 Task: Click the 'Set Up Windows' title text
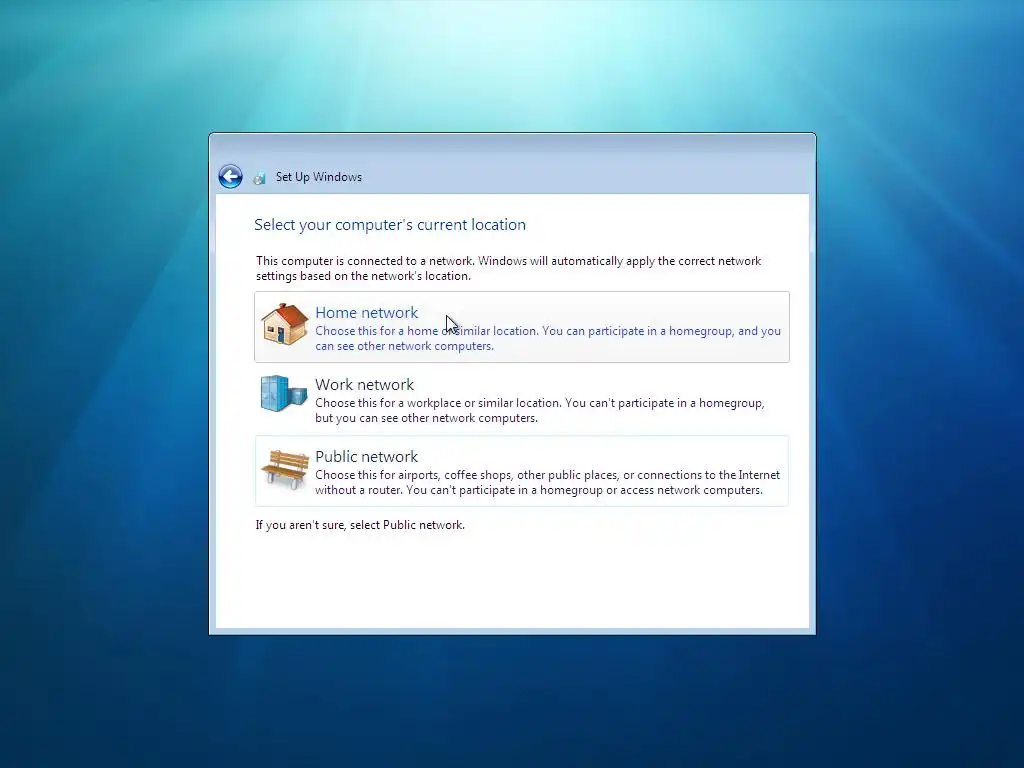[319, 177]
